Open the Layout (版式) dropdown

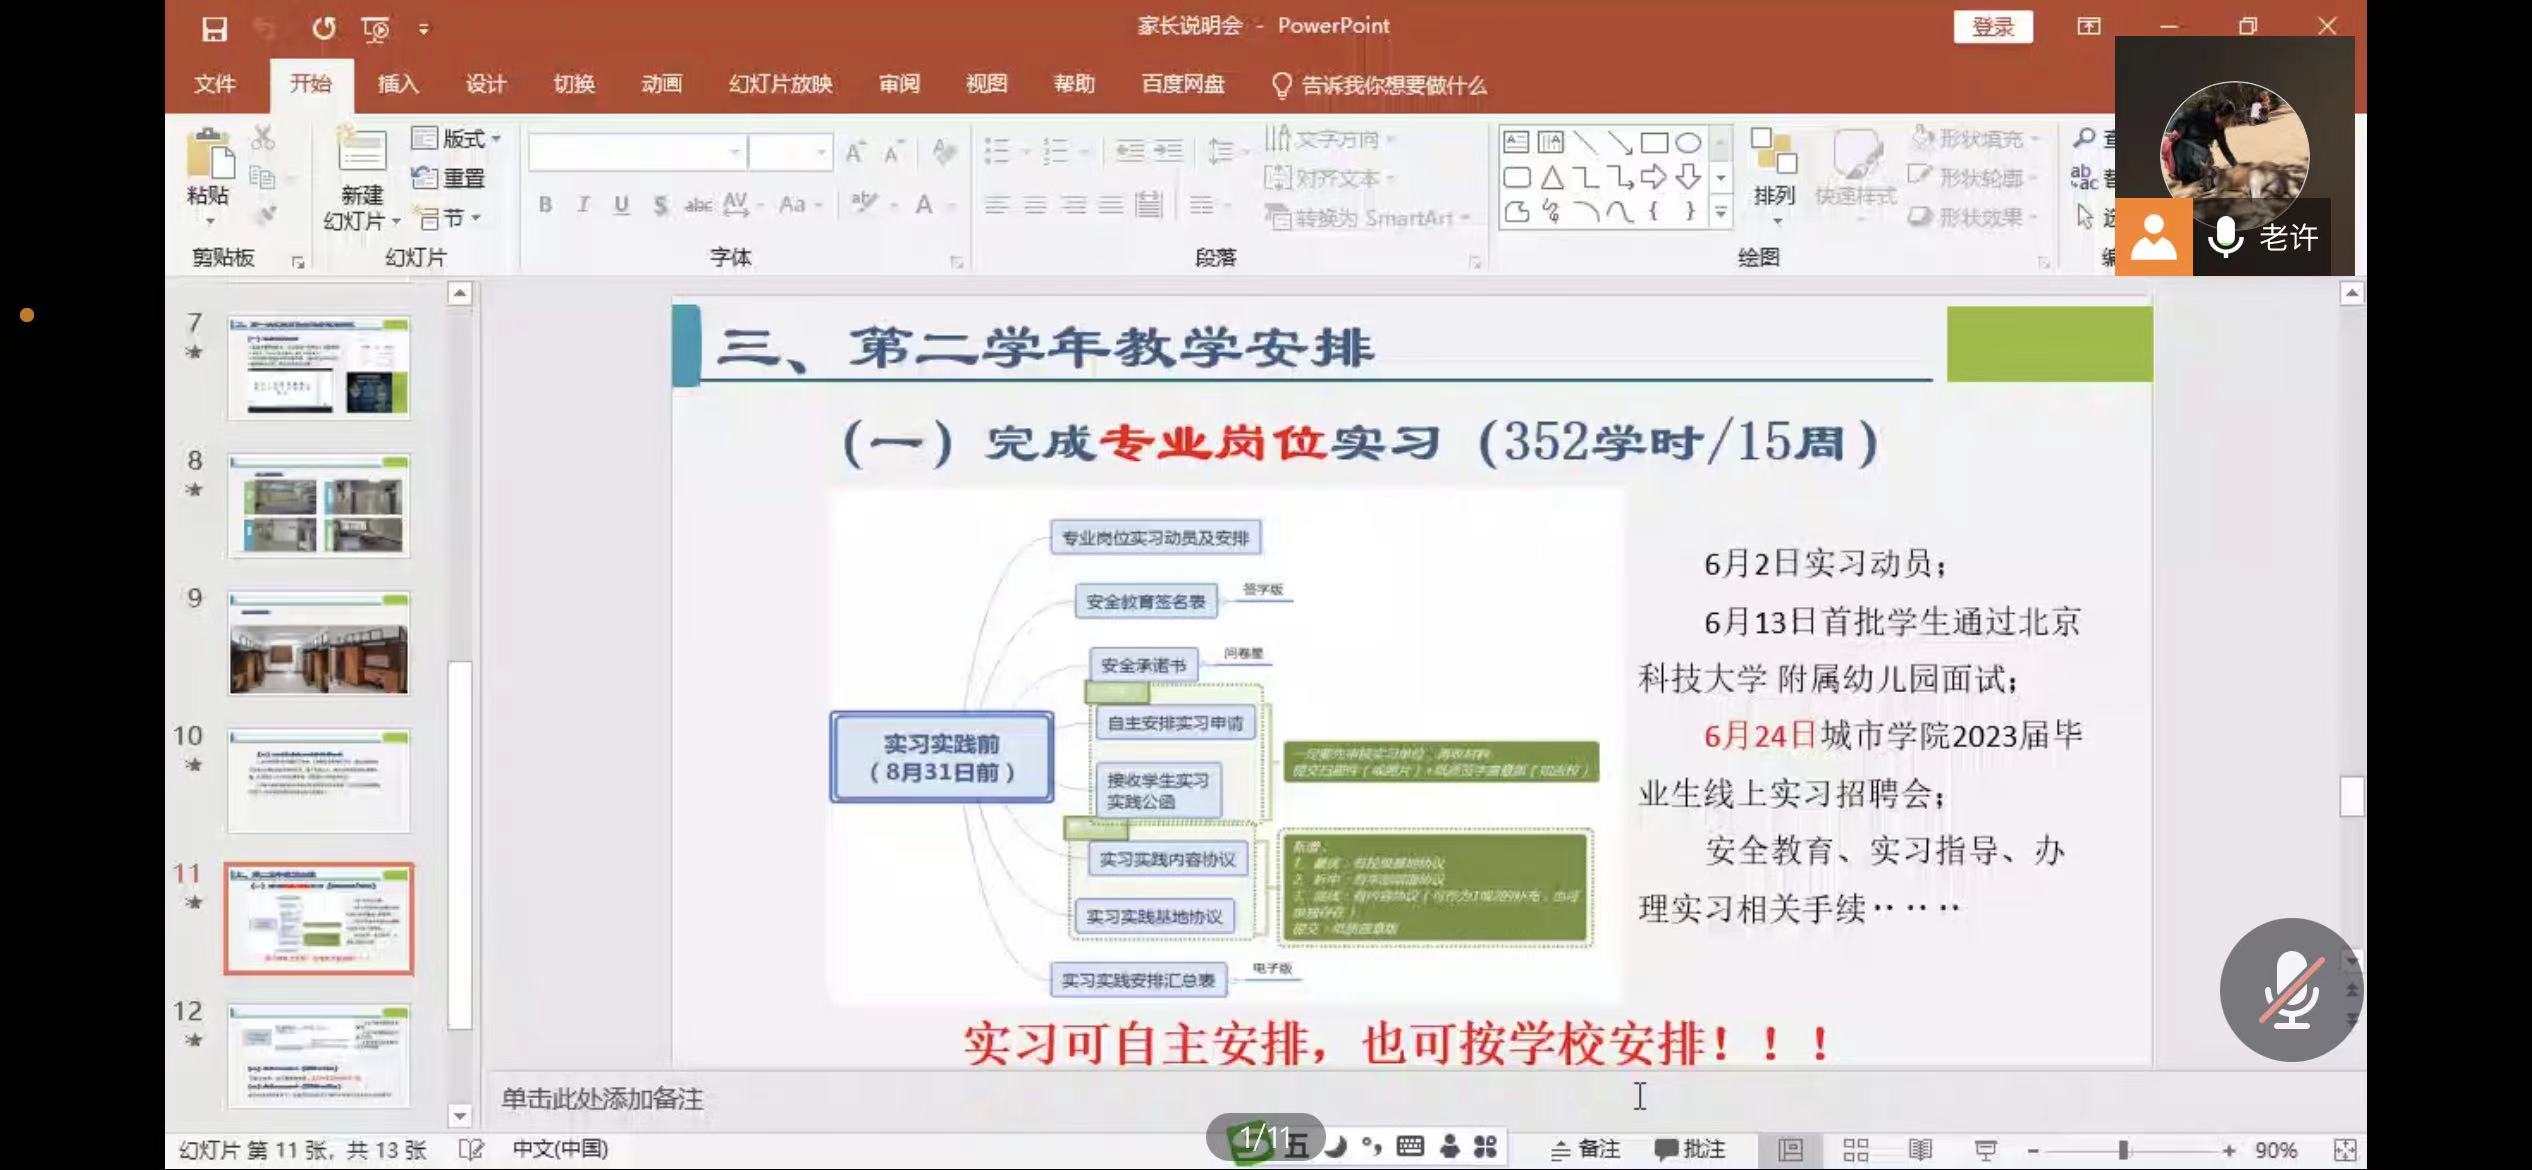click(456, 138)
